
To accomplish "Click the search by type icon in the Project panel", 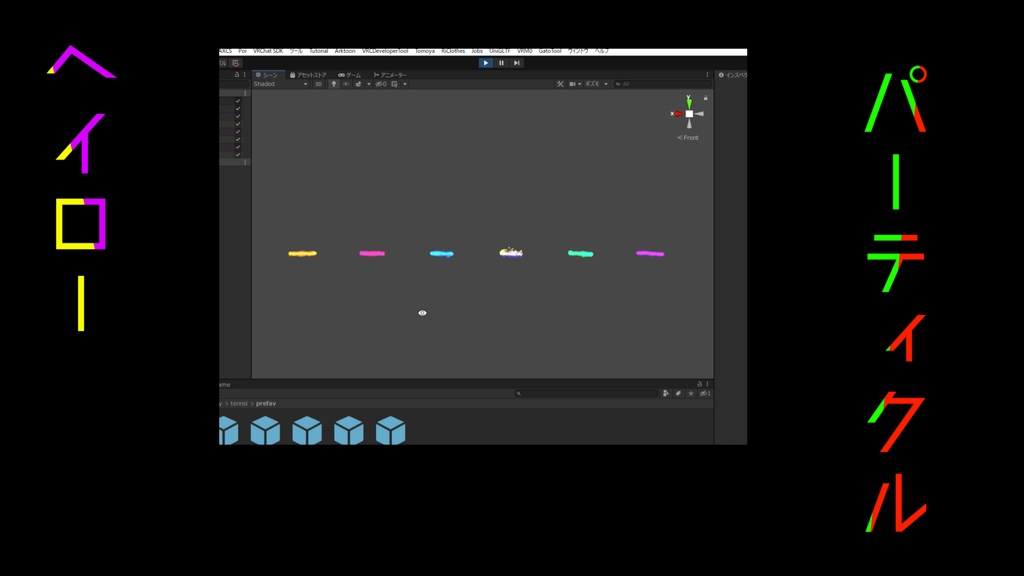I will point(665,393).
